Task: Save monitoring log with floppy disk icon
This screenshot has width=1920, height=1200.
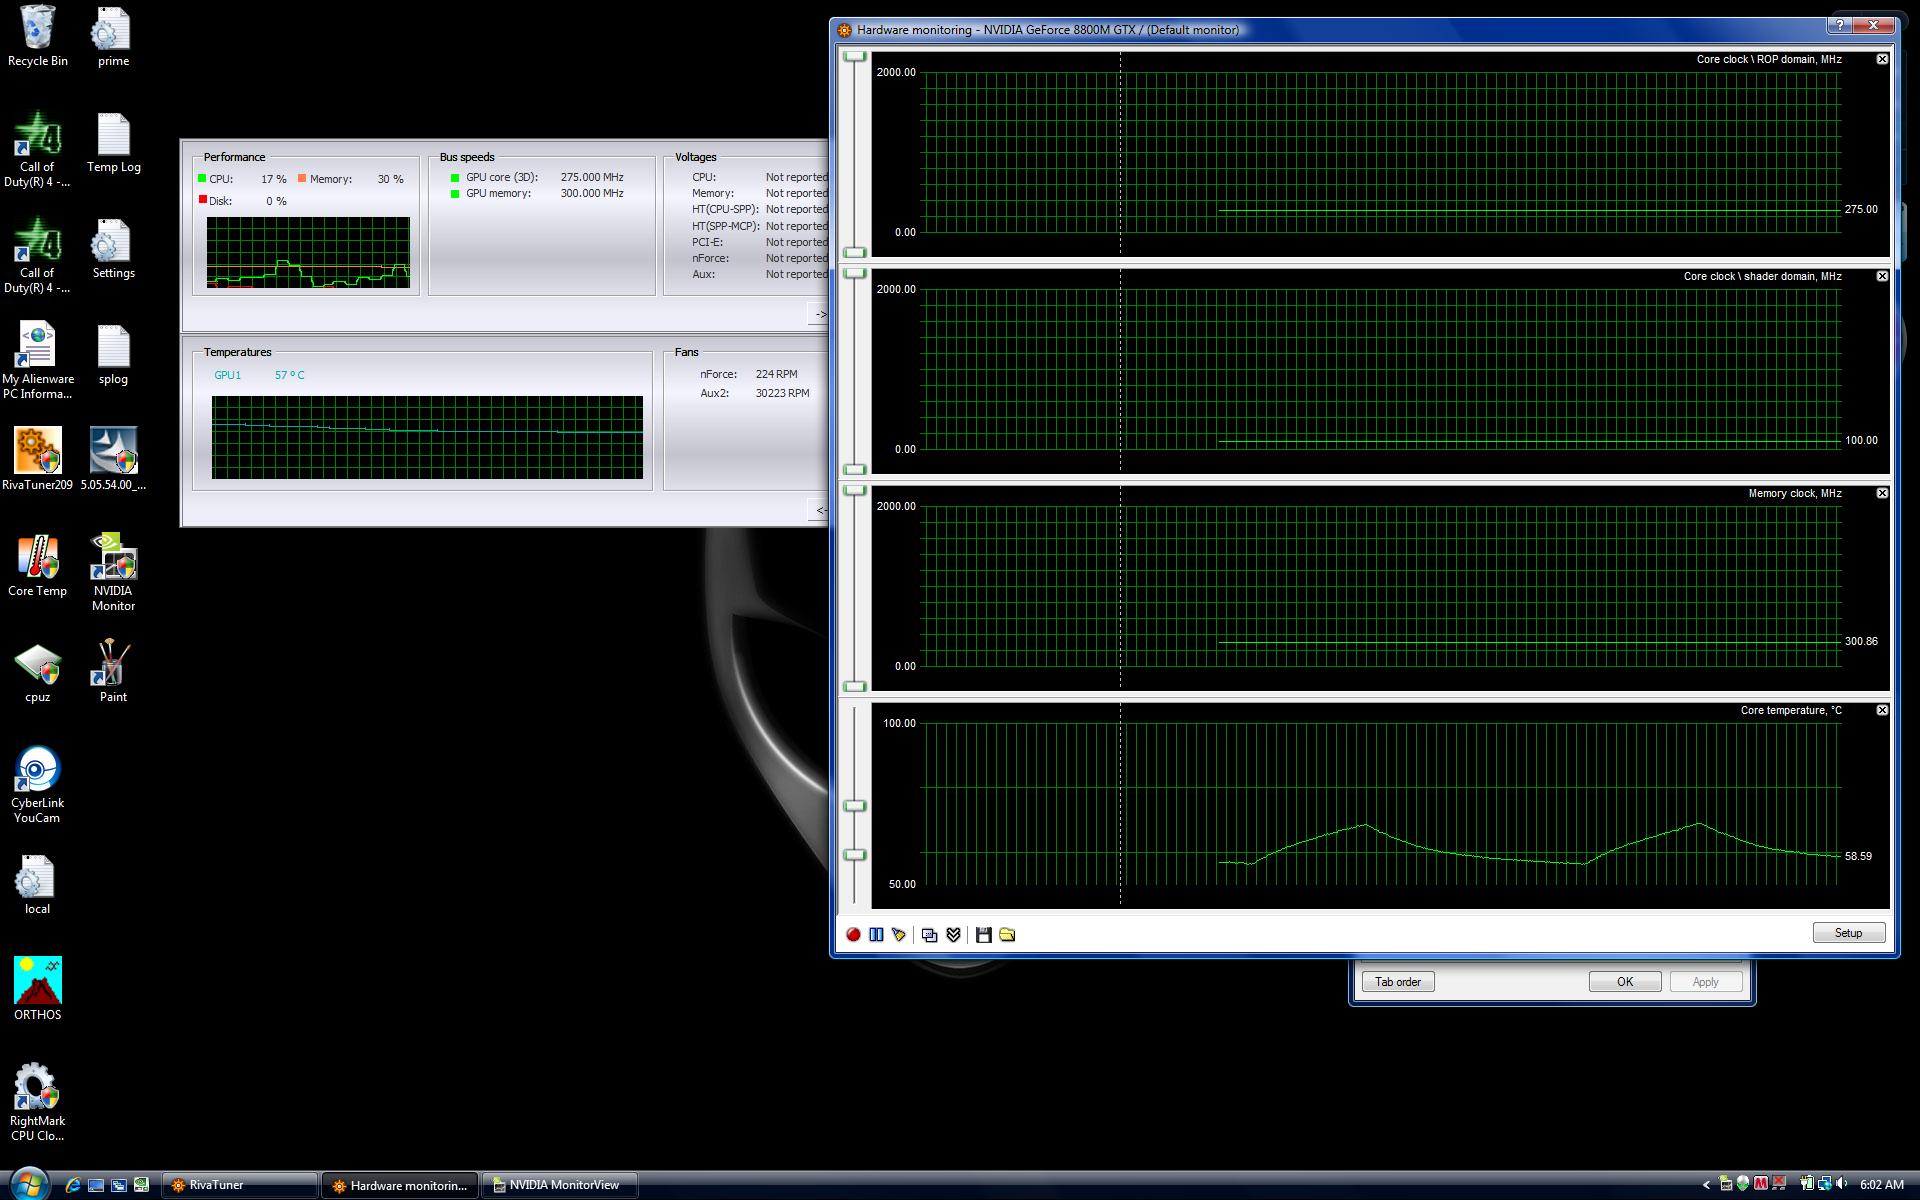Action: pos(984,934)
